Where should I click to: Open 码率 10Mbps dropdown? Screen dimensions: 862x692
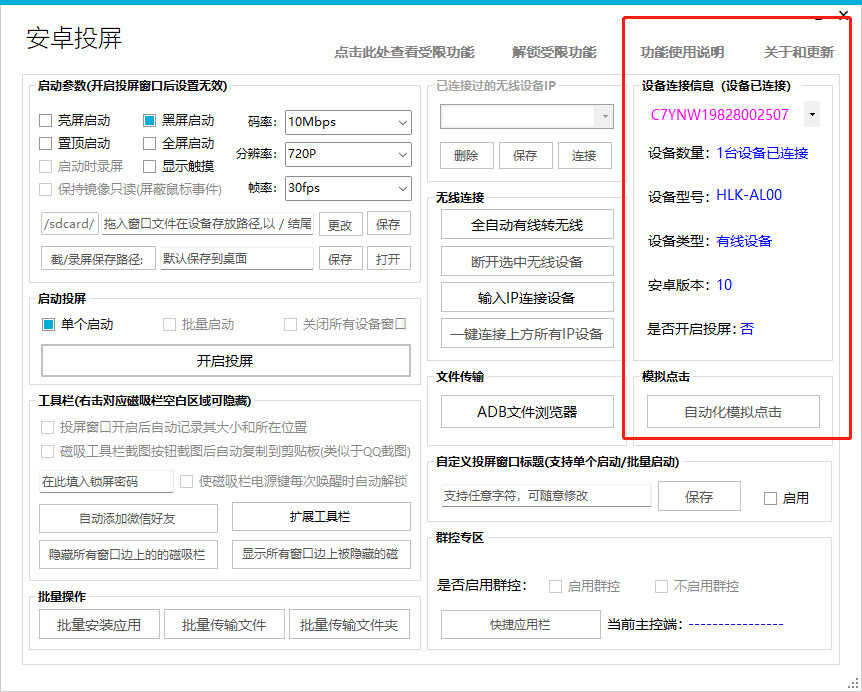click(x=348, y=122)
